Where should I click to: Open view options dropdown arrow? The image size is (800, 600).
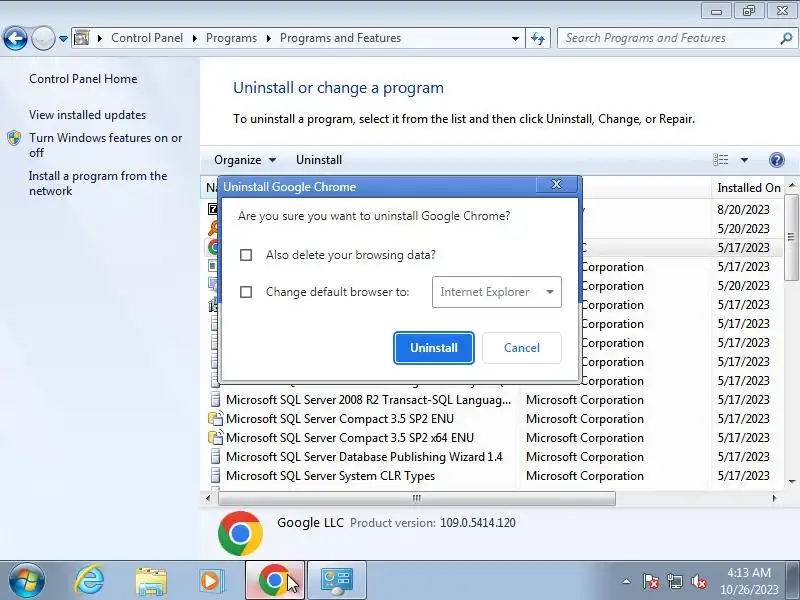[x=744, y=160]
